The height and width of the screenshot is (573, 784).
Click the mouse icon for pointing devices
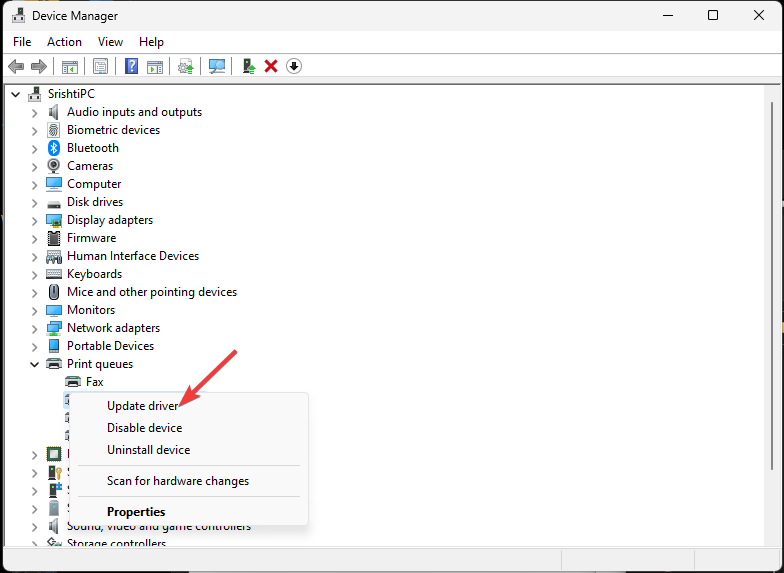[54, 292]
